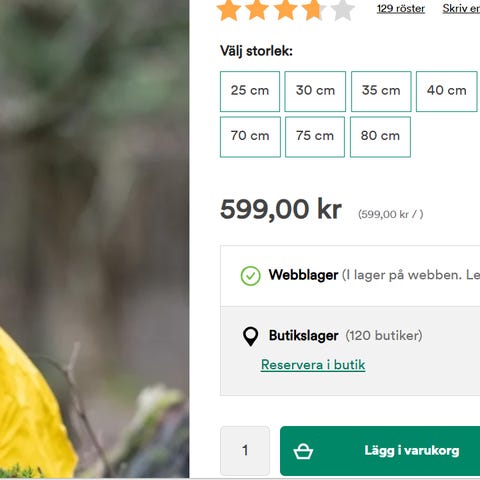Click the first orange rating star
480x480 pixels.
point(229,10)
